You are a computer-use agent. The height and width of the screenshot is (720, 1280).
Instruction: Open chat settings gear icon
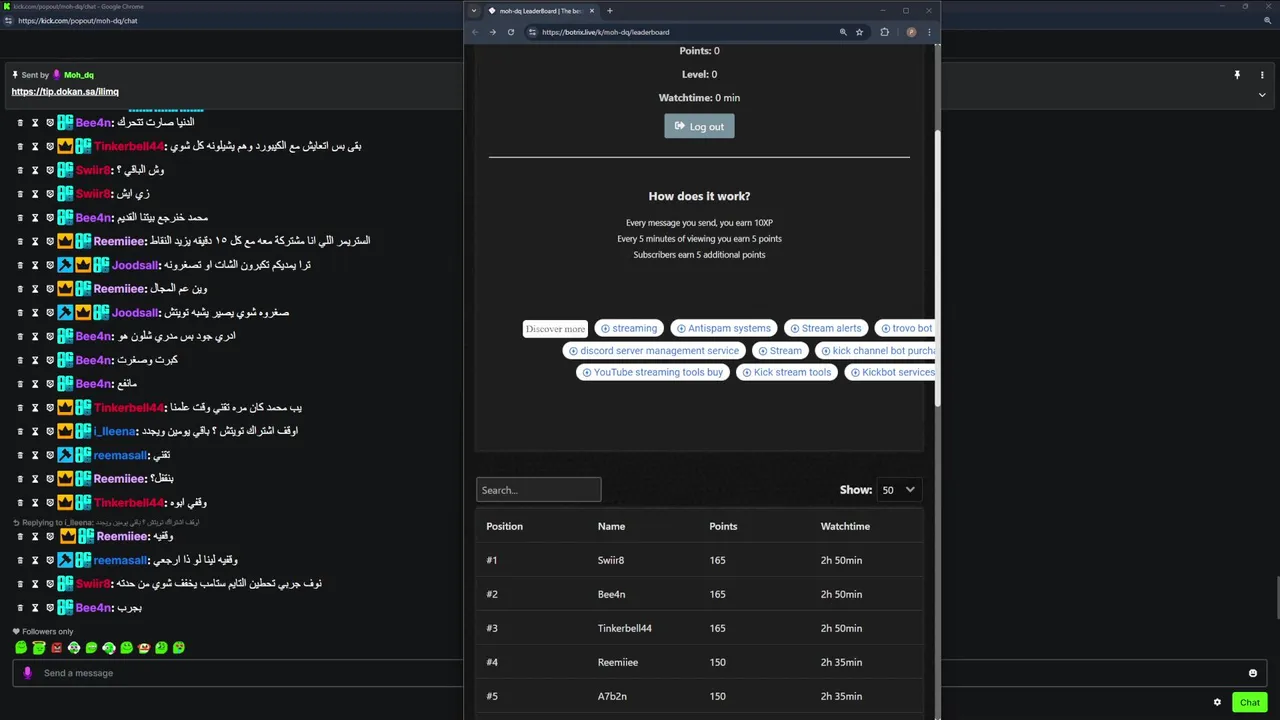point(1217,702)
